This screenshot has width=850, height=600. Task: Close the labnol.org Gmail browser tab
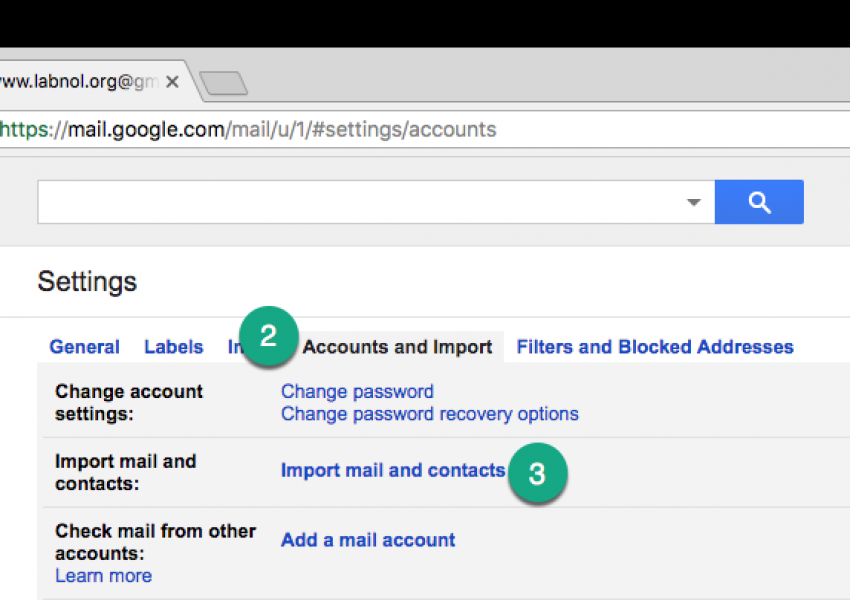click(172, 82)
